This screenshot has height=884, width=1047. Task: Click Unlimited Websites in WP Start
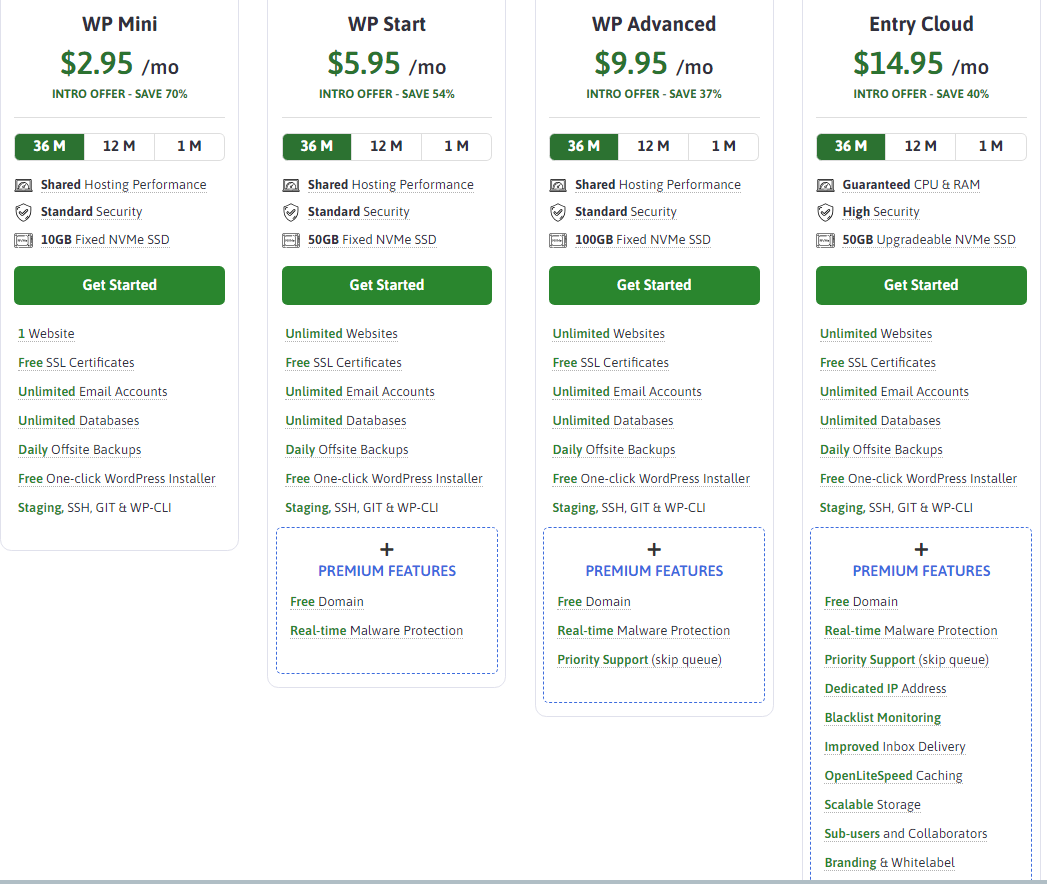[342, 334]
